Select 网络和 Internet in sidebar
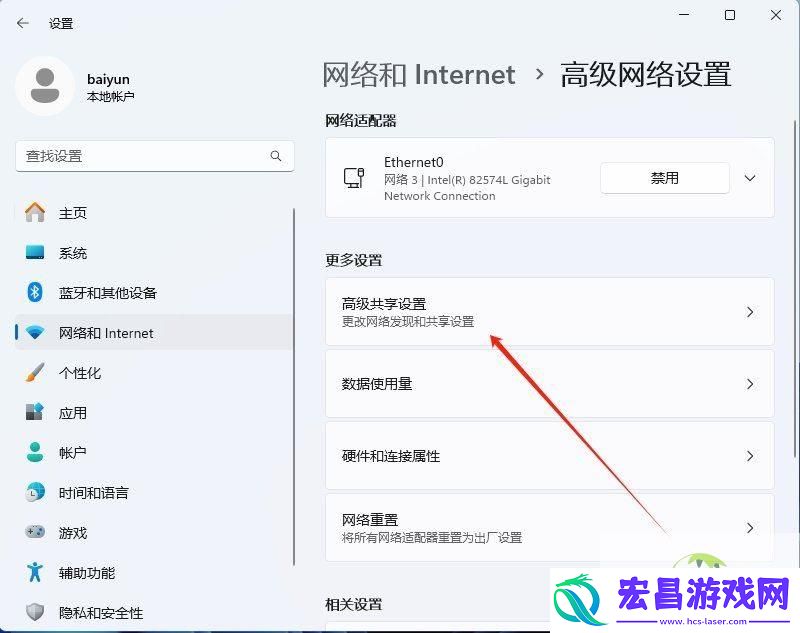The width and height of the screenshot is (800, 633). (x=153, y=333)
